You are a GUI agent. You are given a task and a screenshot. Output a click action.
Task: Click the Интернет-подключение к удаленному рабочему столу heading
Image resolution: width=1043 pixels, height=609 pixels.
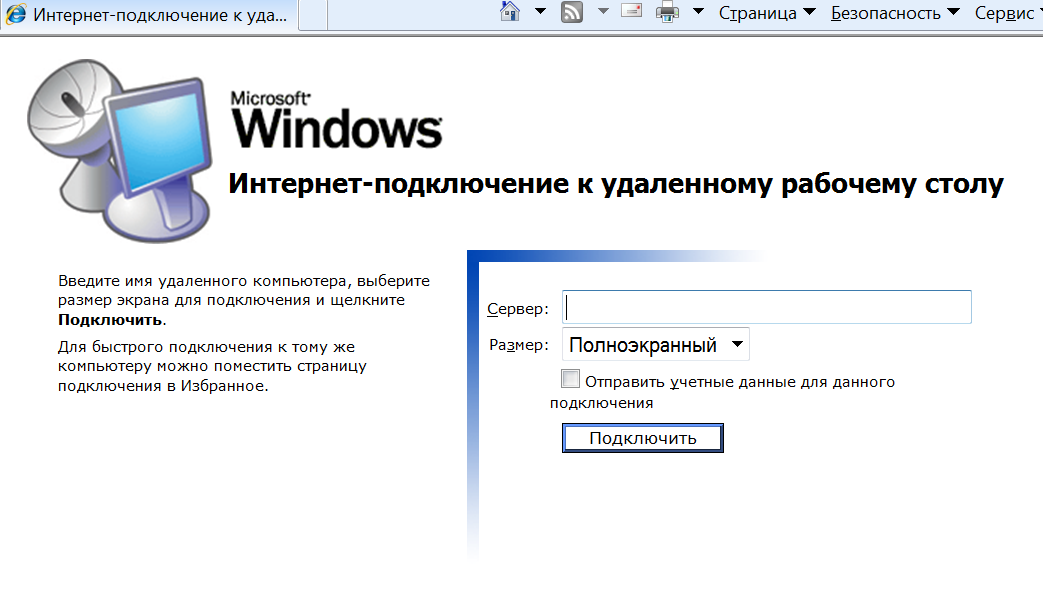point(616,184)
